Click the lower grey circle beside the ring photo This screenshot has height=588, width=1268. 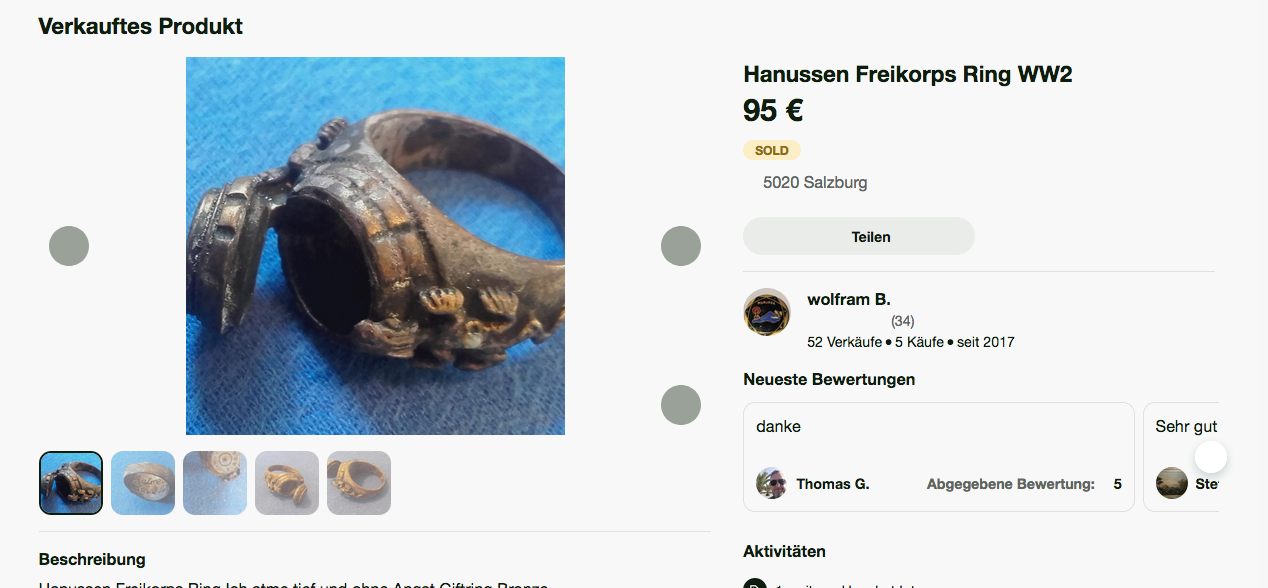[681, 405]
